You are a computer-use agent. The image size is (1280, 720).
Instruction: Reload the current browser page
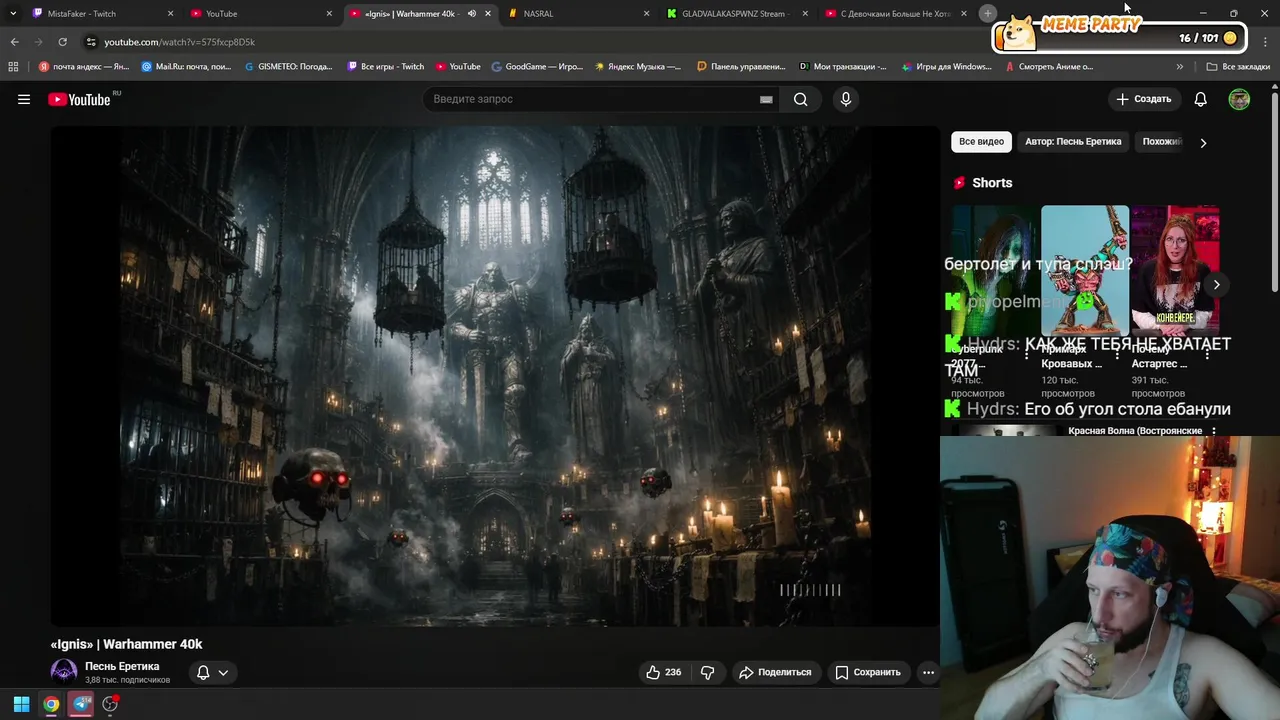click(x=62, y=42)
